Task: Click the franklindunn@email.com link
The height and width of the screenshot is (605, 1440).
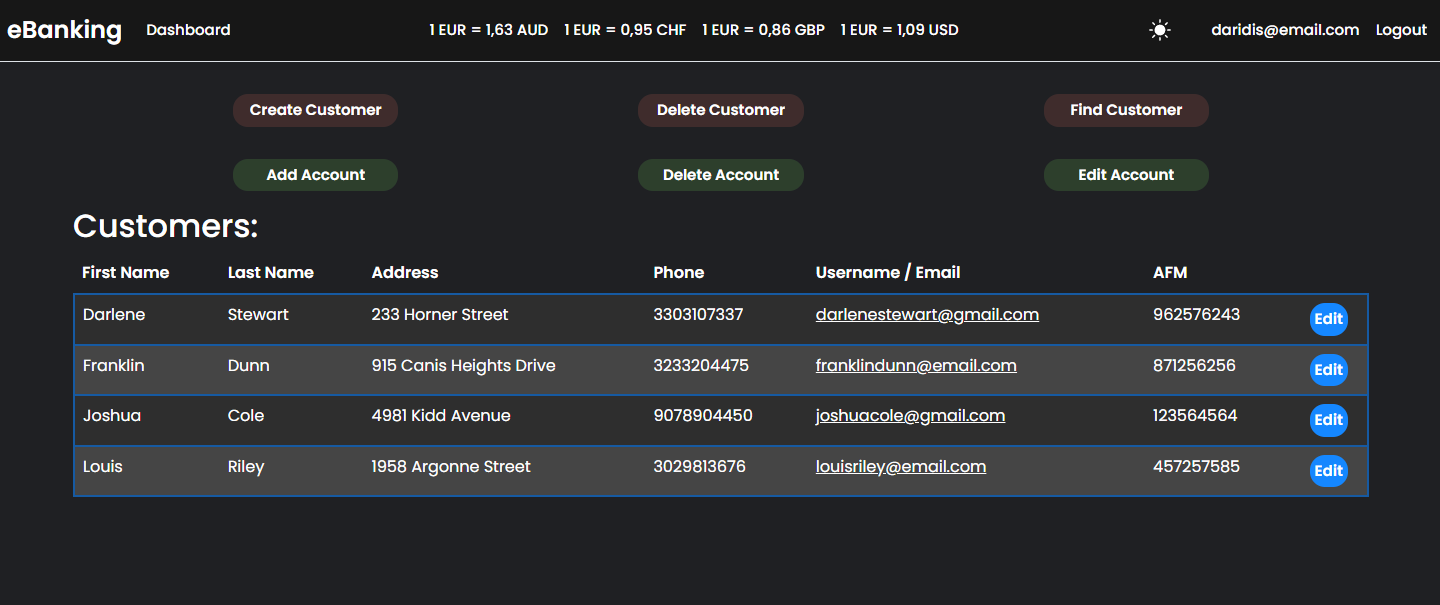Action: (916, 366)
